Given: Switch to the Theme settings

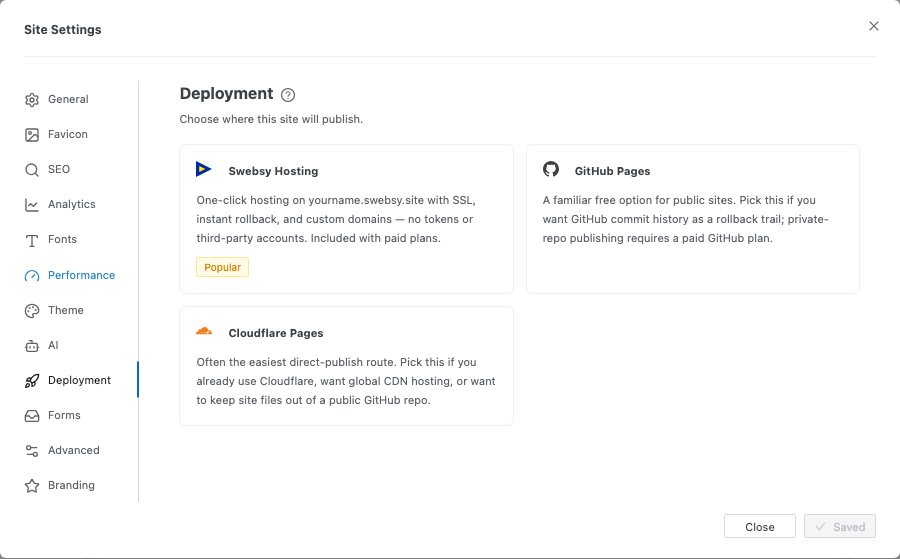Looking at the screenshot, I should click(x=66, y=310).
